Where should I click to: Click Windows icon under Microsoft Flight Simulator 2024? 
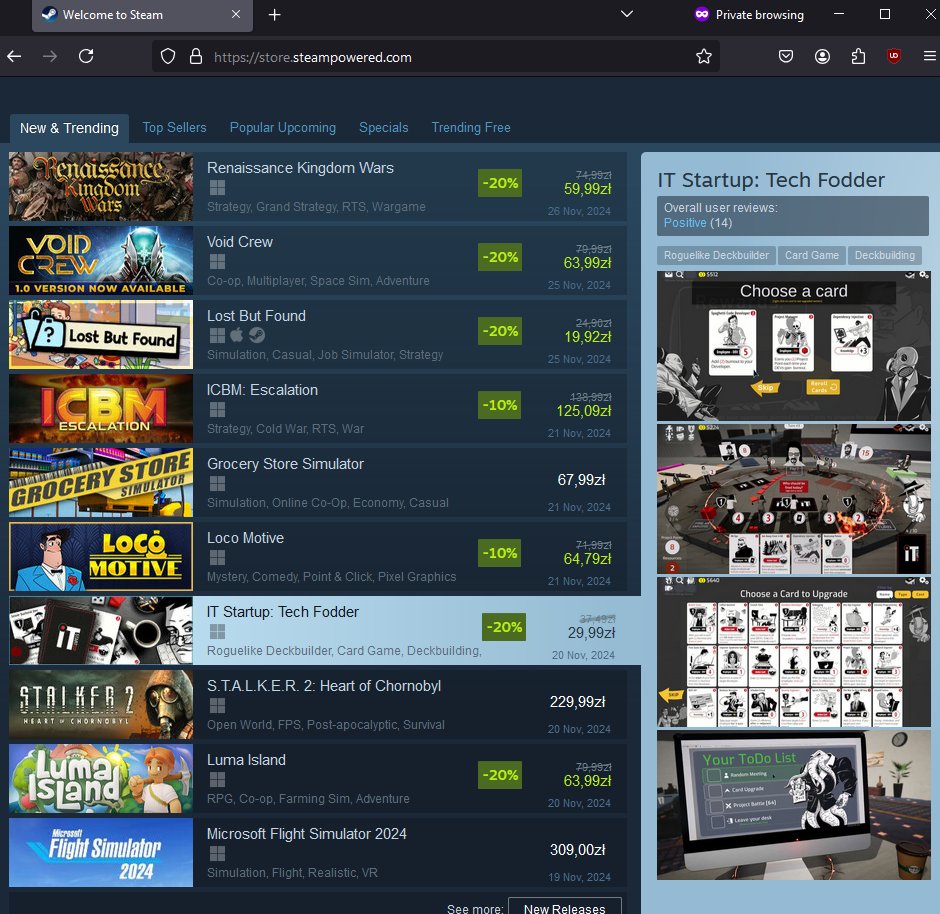click(218, 853)
